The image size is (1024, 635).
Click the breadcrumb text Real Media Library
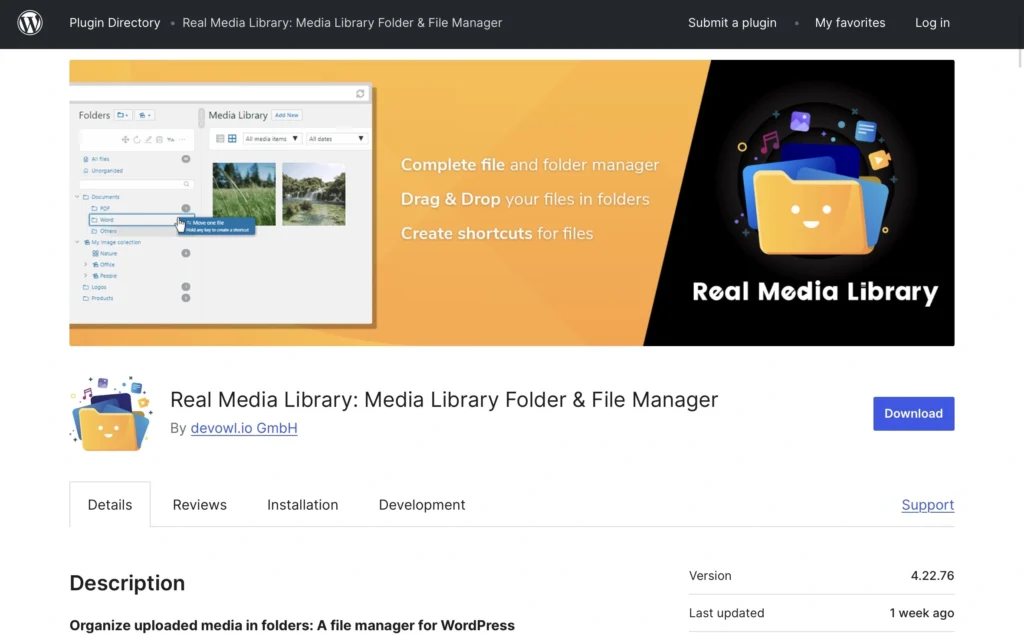coord(342,23)
